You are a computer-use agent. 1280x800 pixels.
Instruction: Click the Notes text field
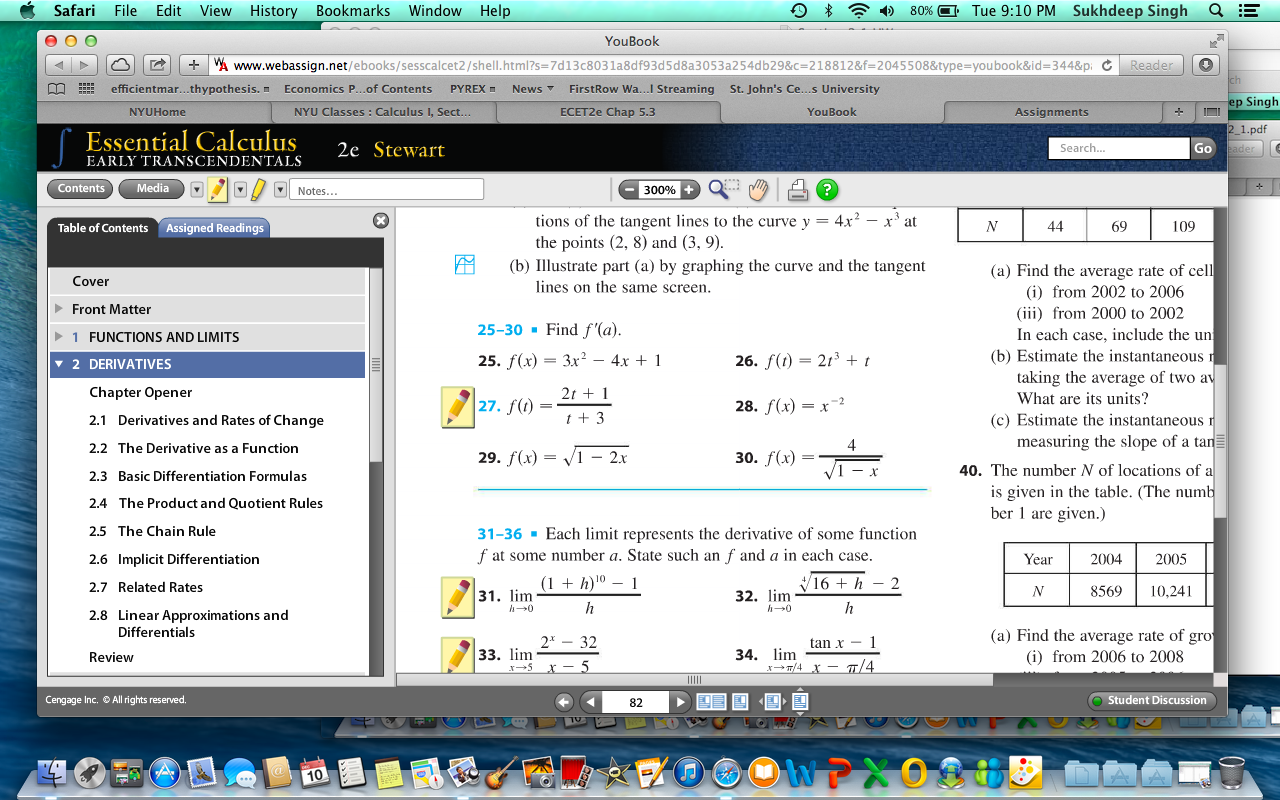pyautogui.click(x=388, y=190)
